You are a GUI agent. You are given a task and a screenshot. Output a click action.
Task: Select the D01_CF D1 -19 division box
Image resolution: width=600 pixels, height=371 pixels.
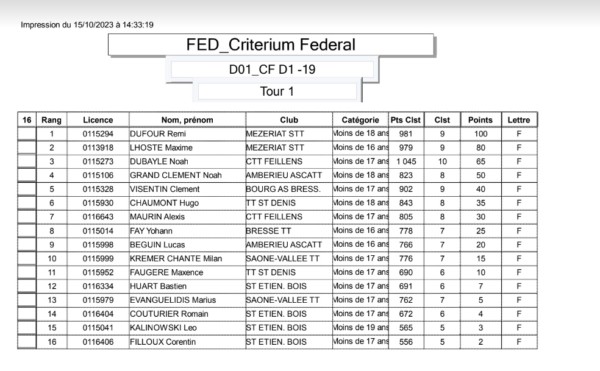tap(272, 70)
